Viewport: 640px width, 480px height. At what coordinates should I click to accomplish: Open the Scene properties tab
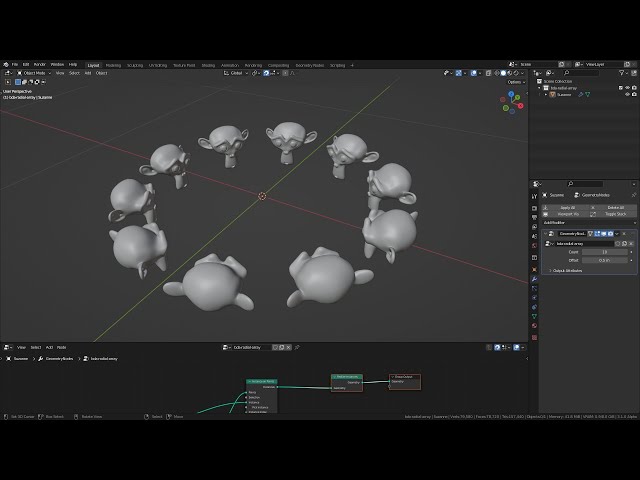pos(534,236)
